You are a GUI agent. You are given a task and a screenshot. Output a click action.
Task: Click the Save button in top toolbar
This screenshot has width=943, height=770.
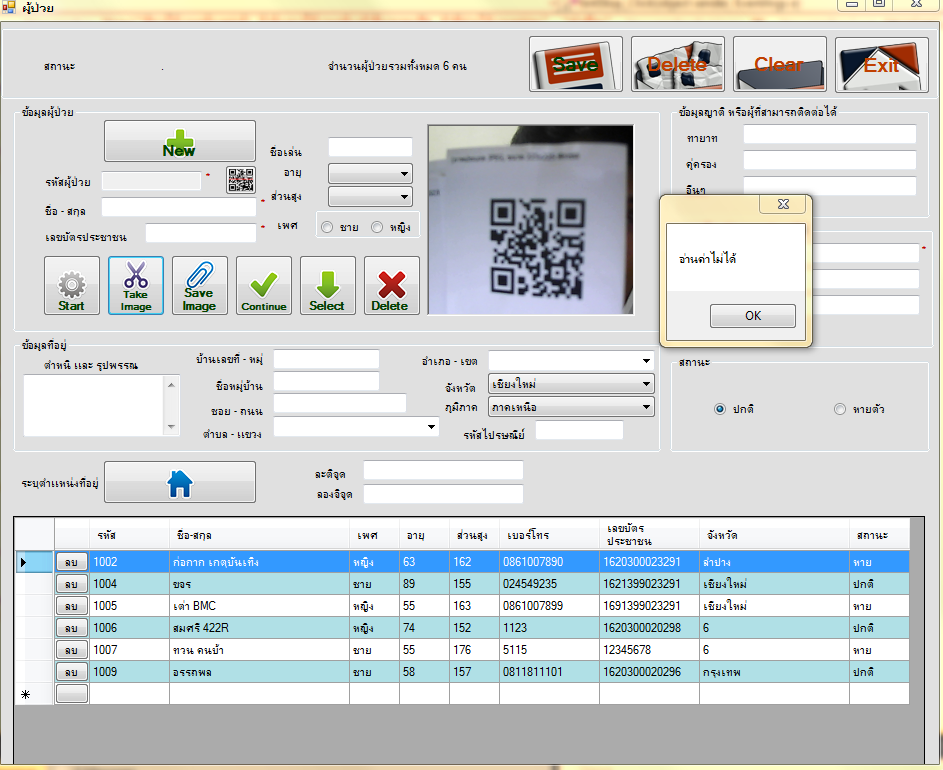(x=576, y=64)
